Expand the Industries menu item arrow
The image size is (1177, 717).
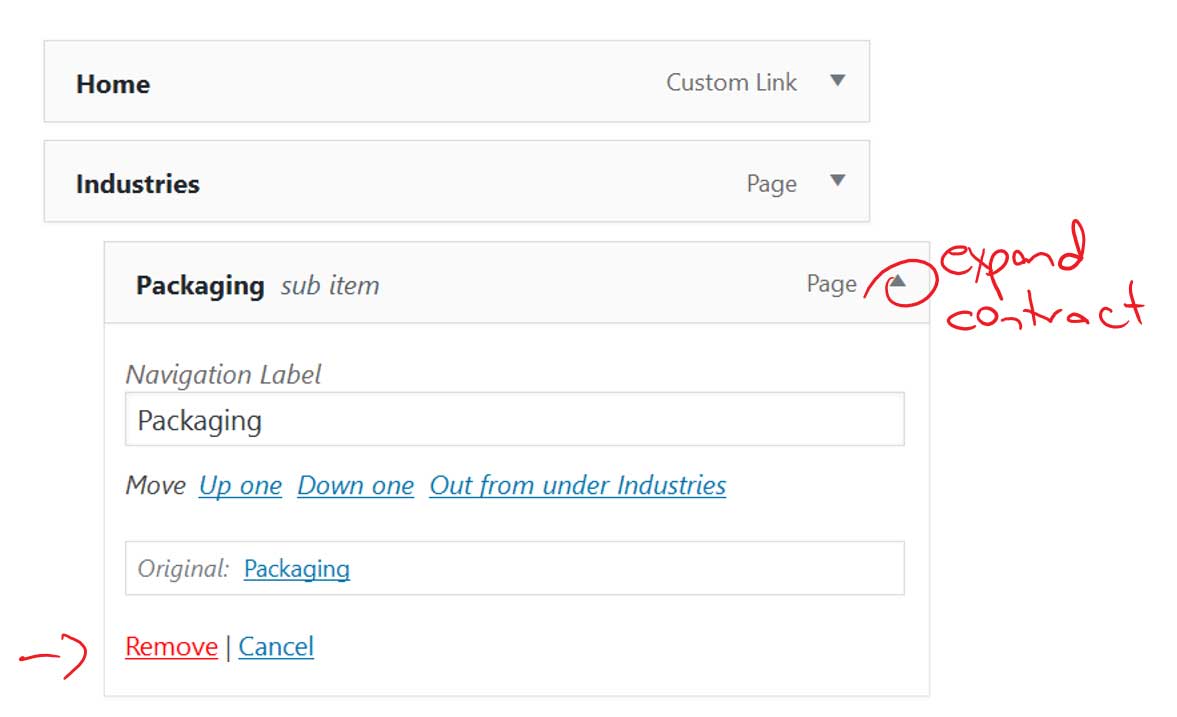(838, 180)
